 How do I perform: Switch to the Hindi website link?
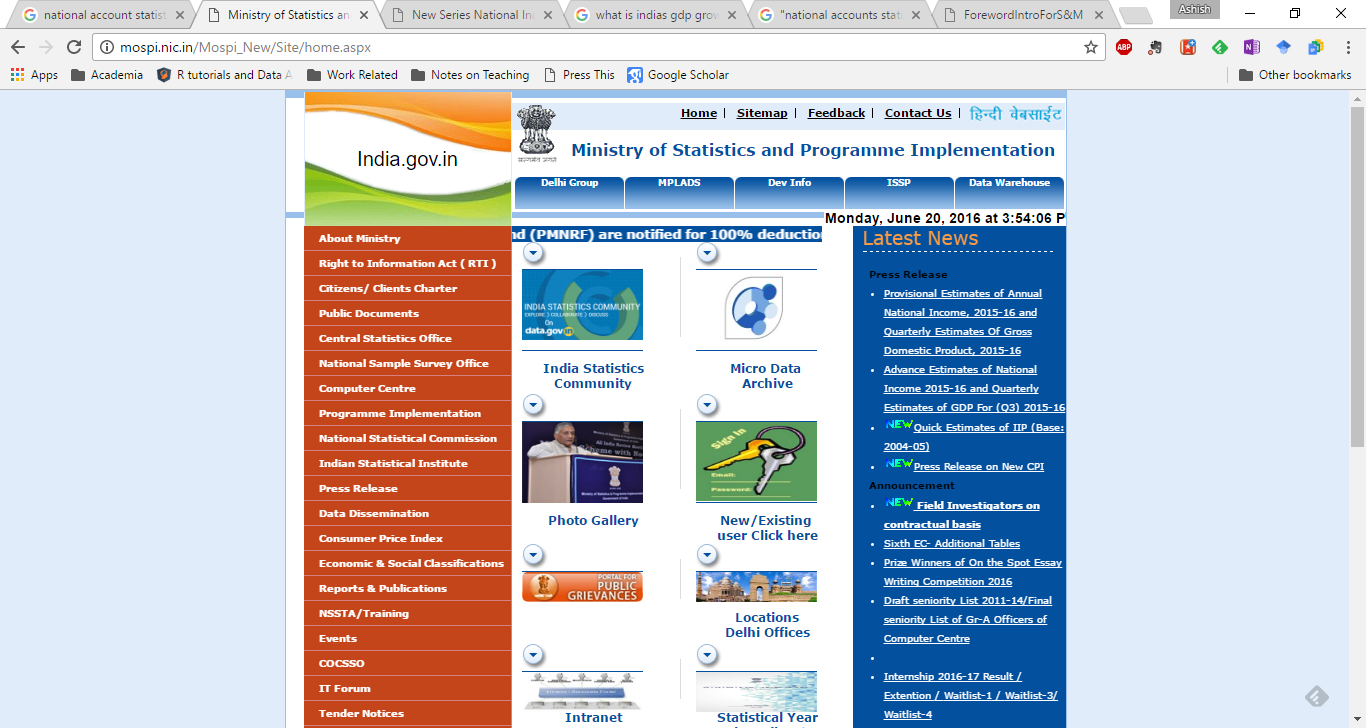[1015, 114]
